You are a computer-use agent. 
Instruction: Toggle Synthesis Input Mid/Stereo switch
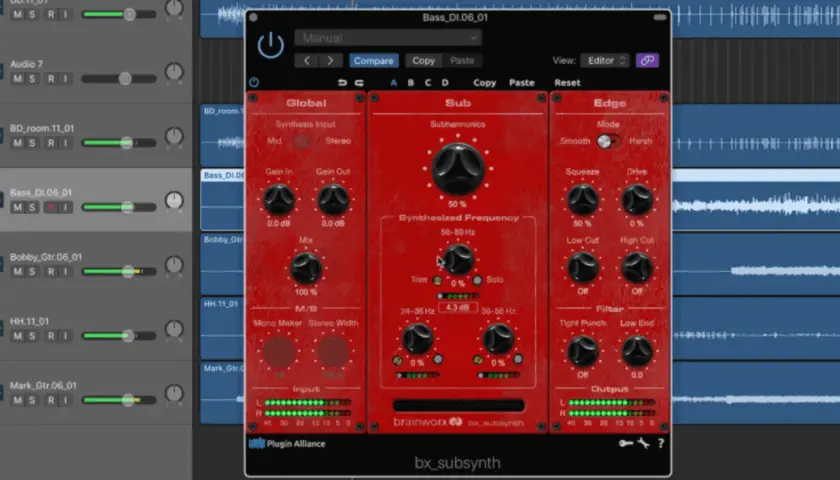pyautogui.click(x=303, y=141)
